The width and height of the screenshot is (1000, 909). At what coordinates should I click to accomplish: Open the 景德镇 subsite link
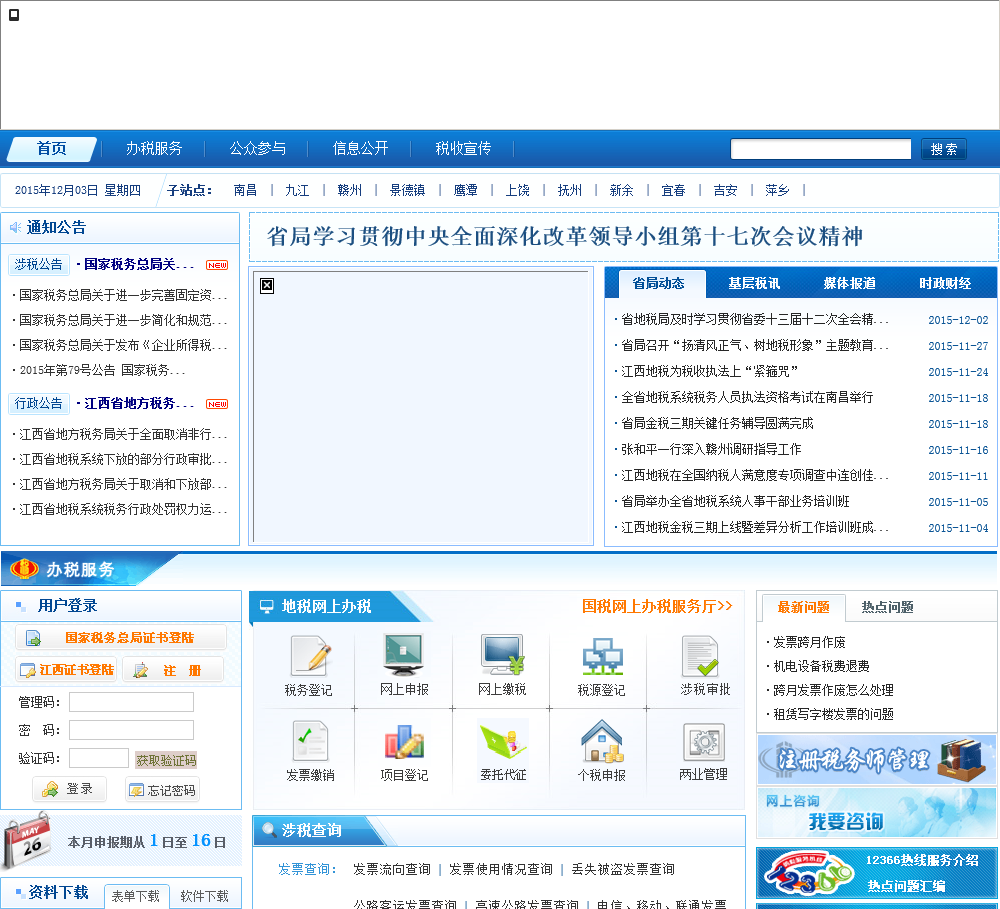(x=408, y=190)
